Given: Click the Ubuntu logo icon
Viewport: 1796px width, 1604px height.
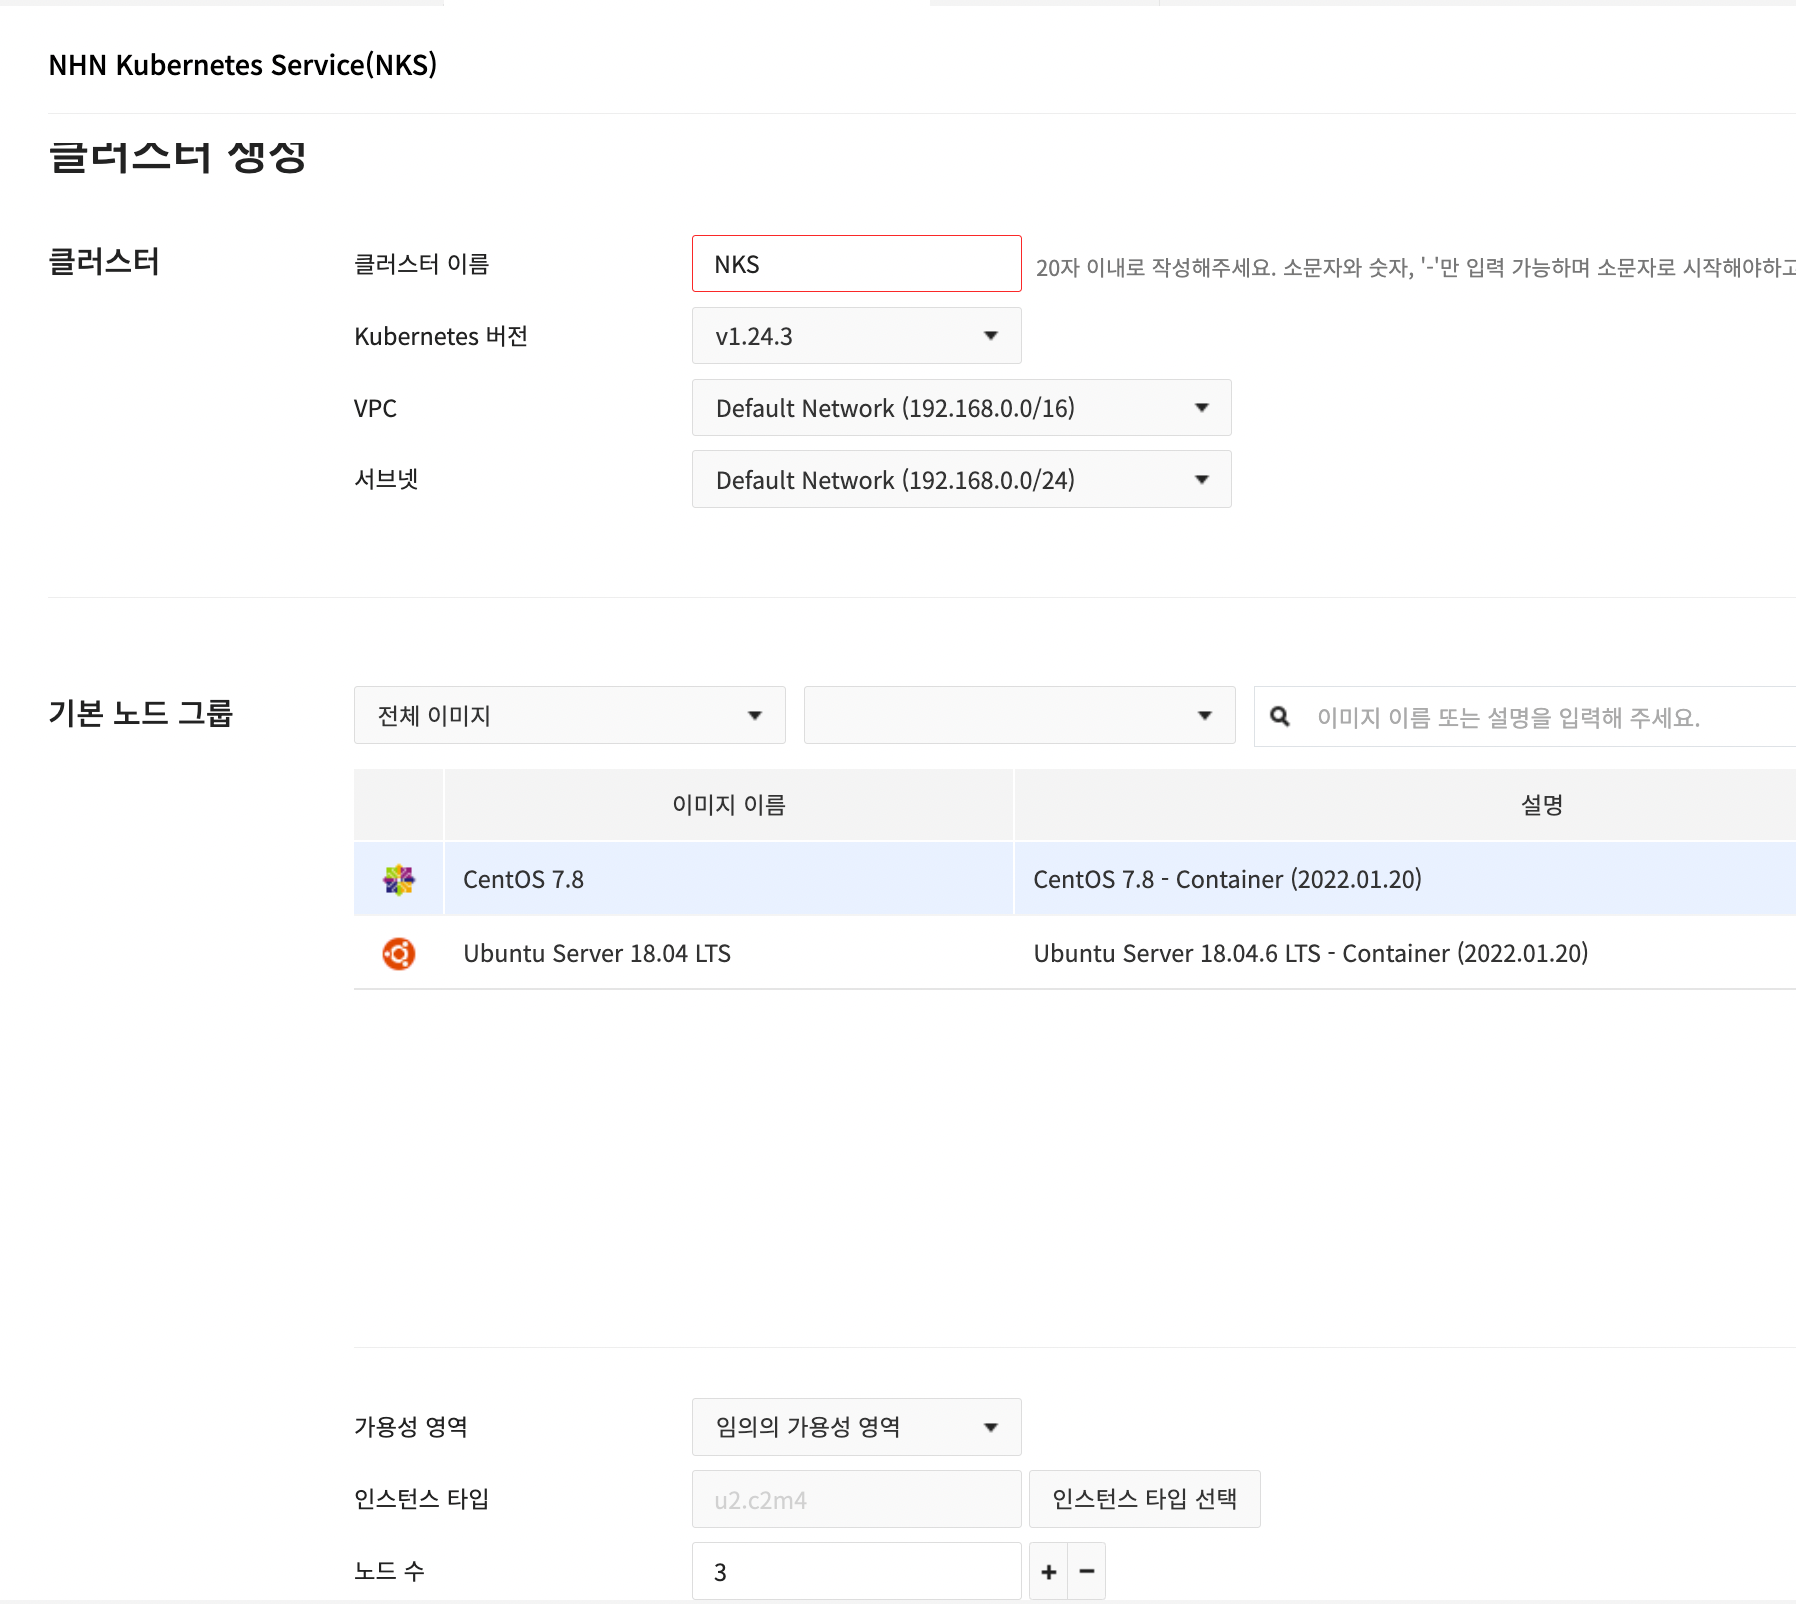Looking at the screenshot, I should [399, 953].
